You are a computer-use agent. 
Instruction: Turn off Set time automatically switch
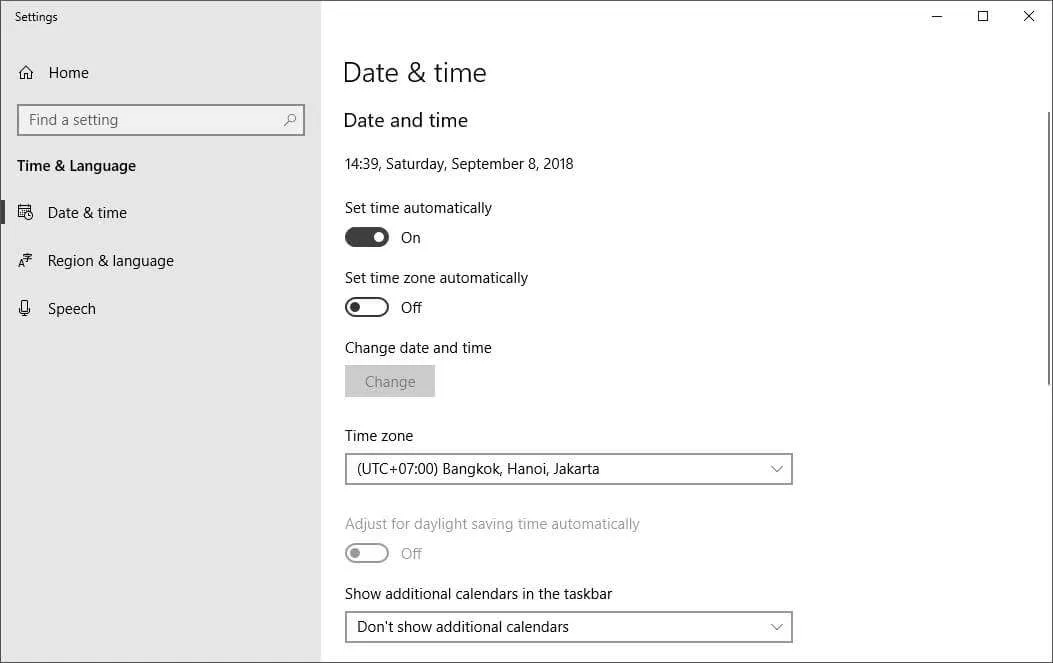pyautogui.click(x=367, y=237)
